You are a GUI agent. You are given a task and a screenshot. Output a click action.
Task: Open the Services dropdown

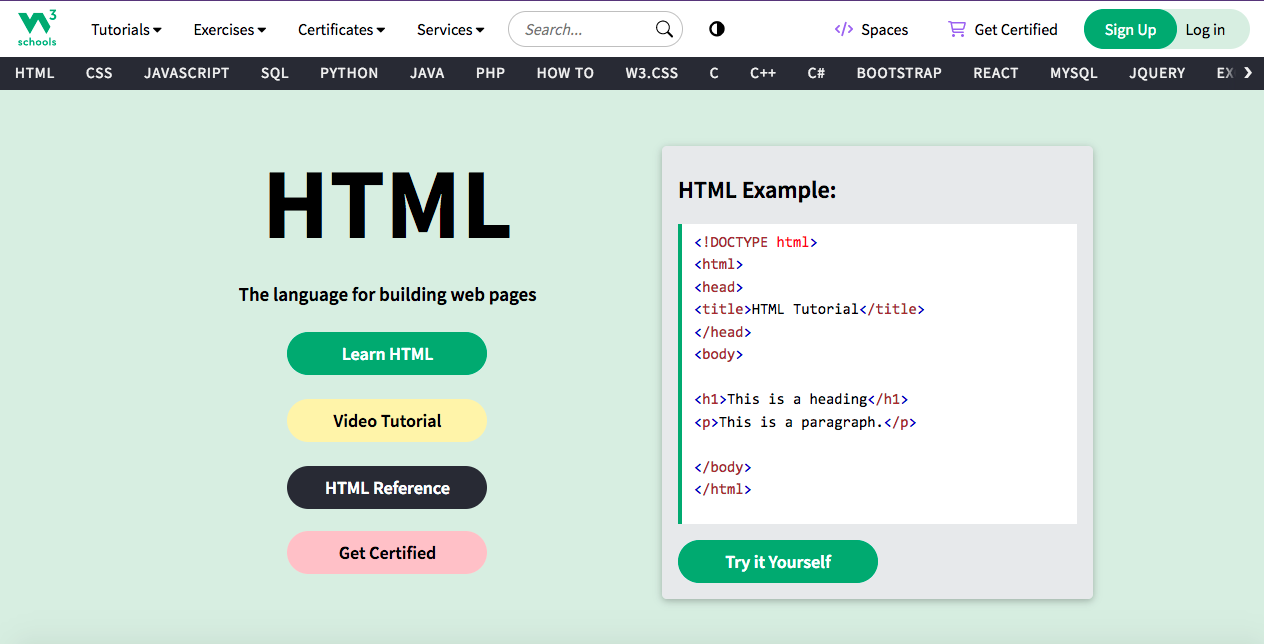pos(450,29)
